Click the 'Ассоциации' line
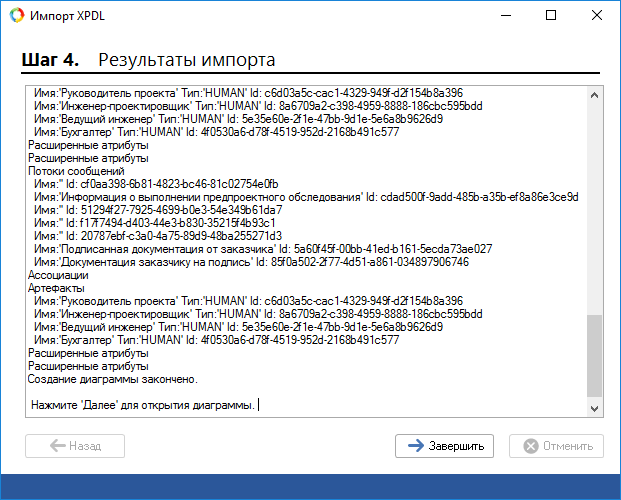The width and height of the screenshot is (621, 500). 58,275
